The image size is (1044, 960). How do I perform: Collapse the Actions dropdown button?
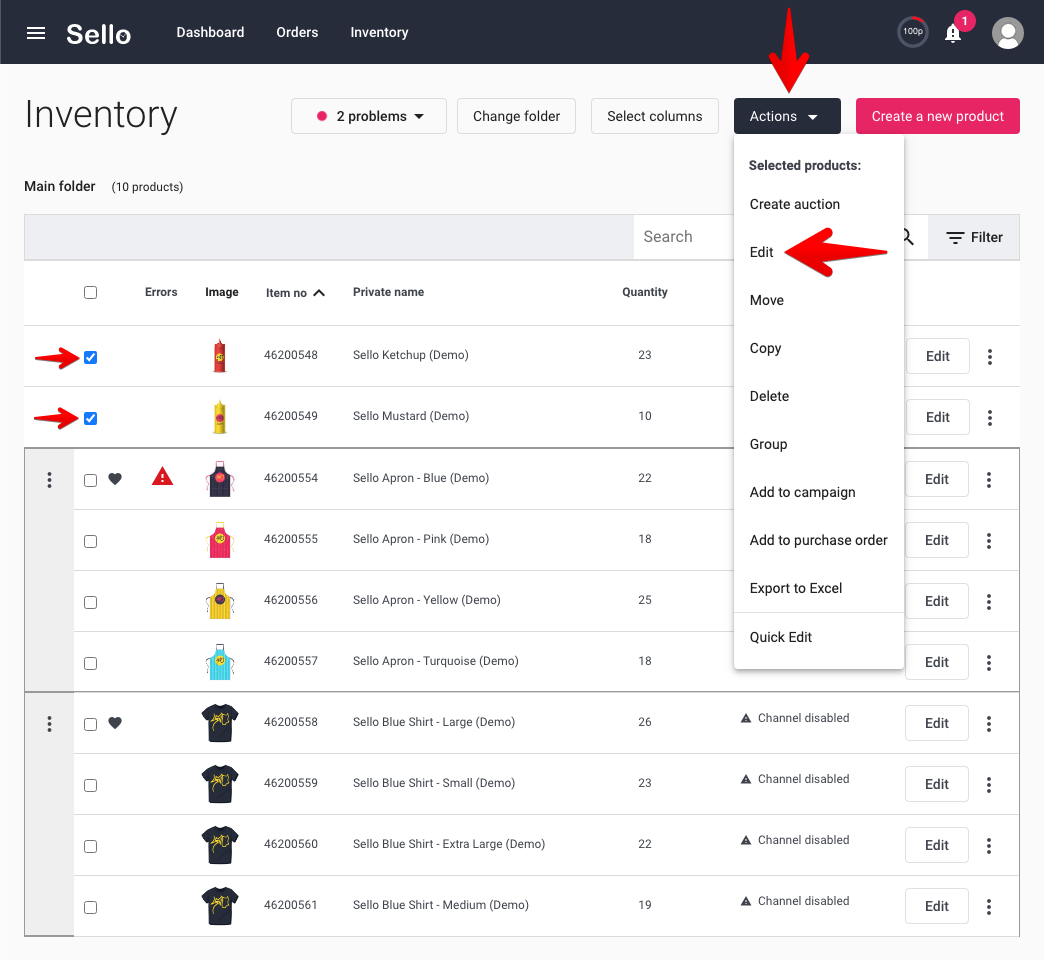(x=787, y=116)
